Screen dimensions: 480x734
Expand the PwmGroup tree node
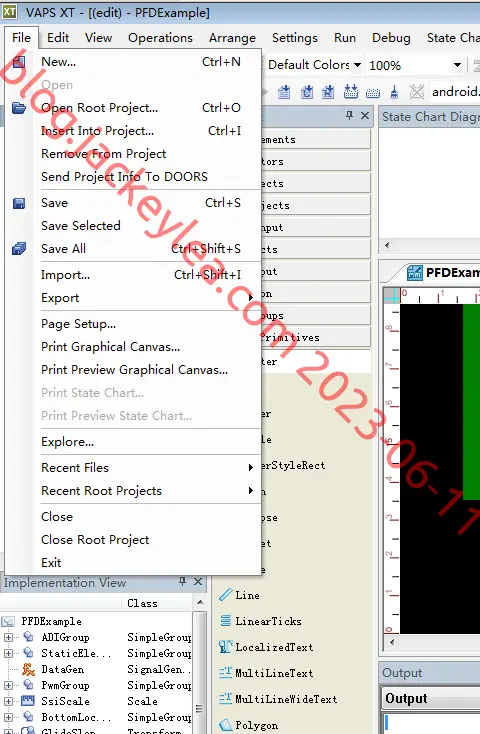[8, 685]
